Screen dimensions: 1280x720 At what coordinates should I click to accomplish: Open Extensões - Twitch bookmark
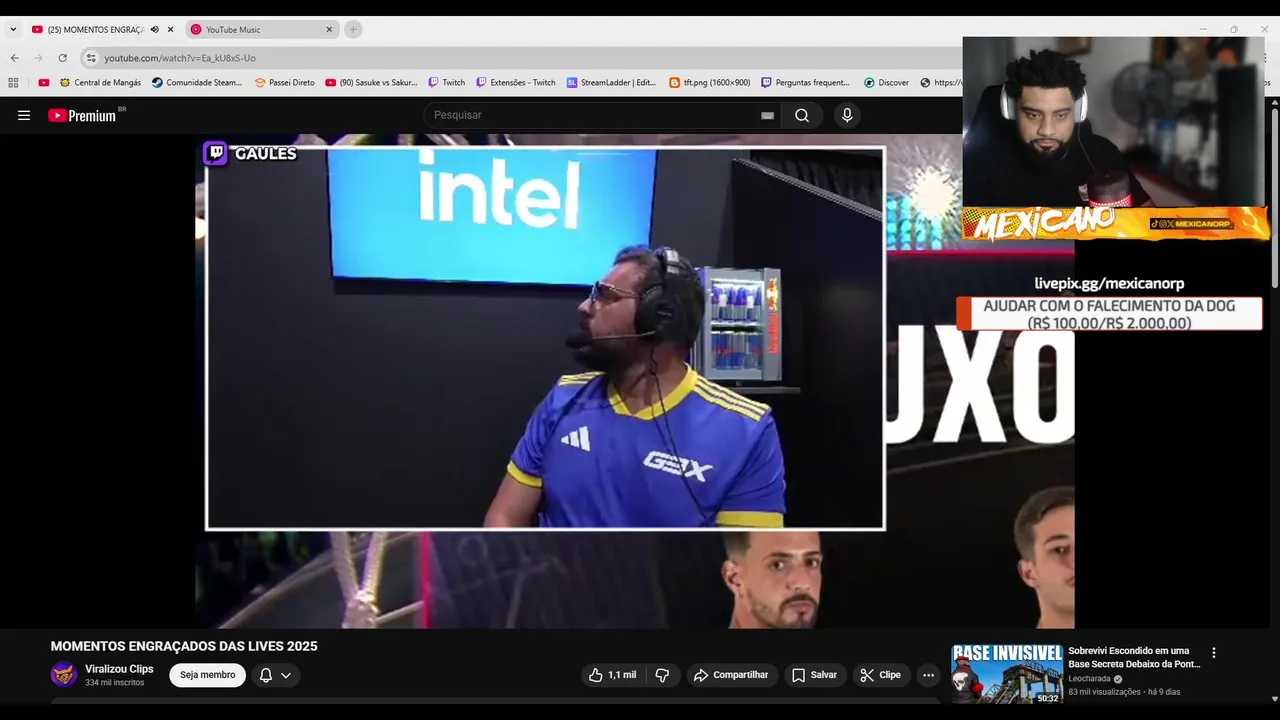click(516, 83)
